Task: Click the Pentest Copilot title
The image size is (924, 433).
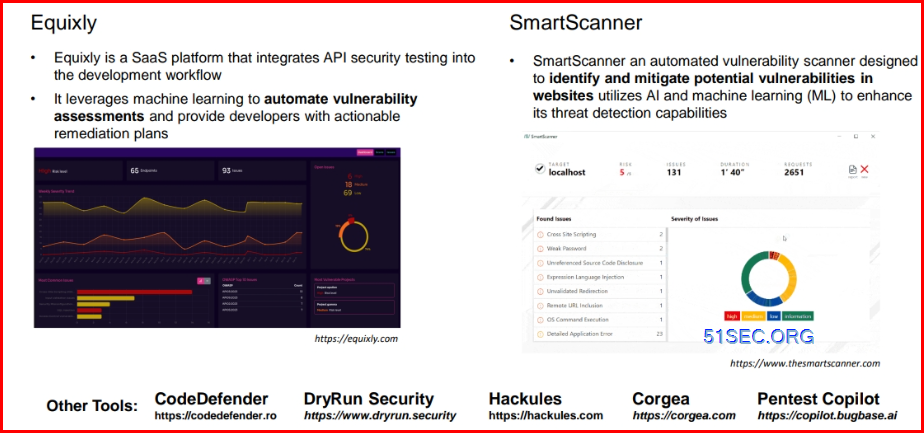Action: [819, 399]
